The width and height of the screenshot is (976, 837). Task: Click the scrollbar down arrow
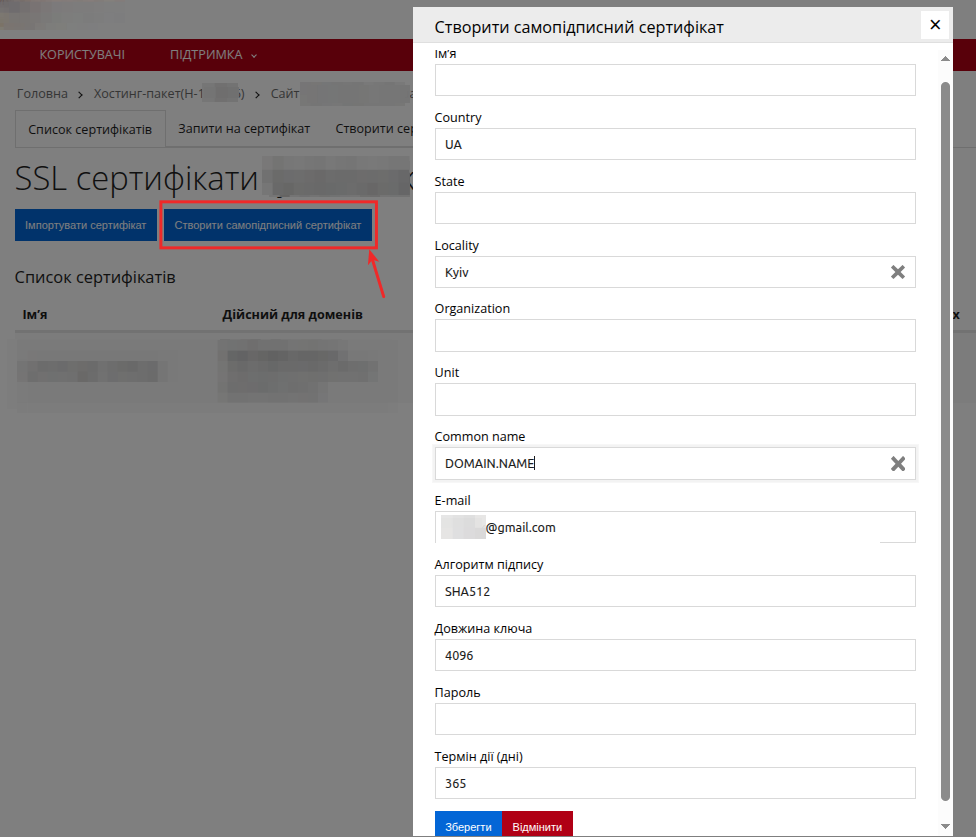pyautogui.click(x=944, y=829)
